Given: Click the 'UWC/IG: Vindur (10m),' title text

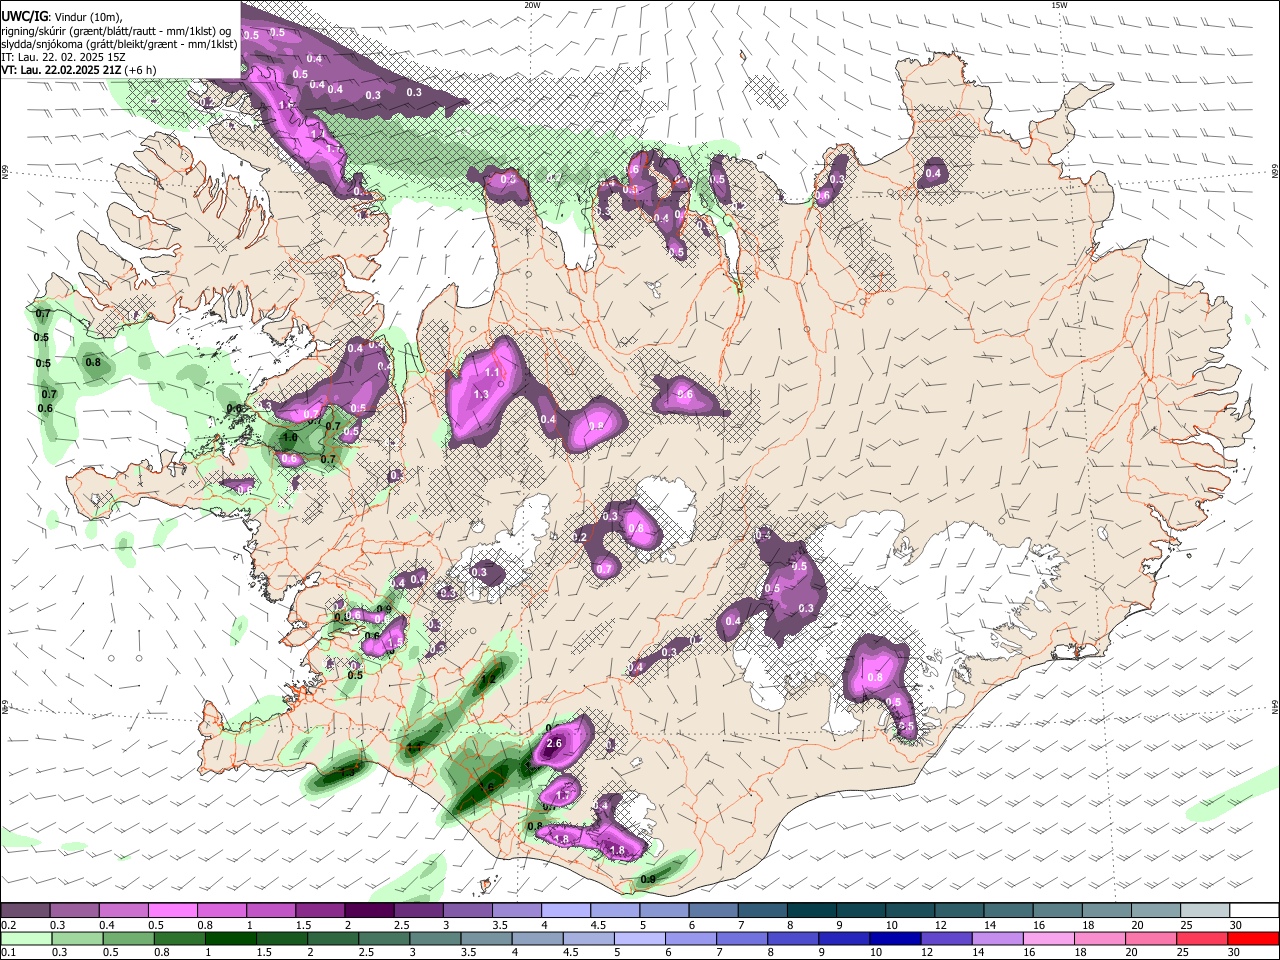Looking at the screenshot, I should 62,16.
